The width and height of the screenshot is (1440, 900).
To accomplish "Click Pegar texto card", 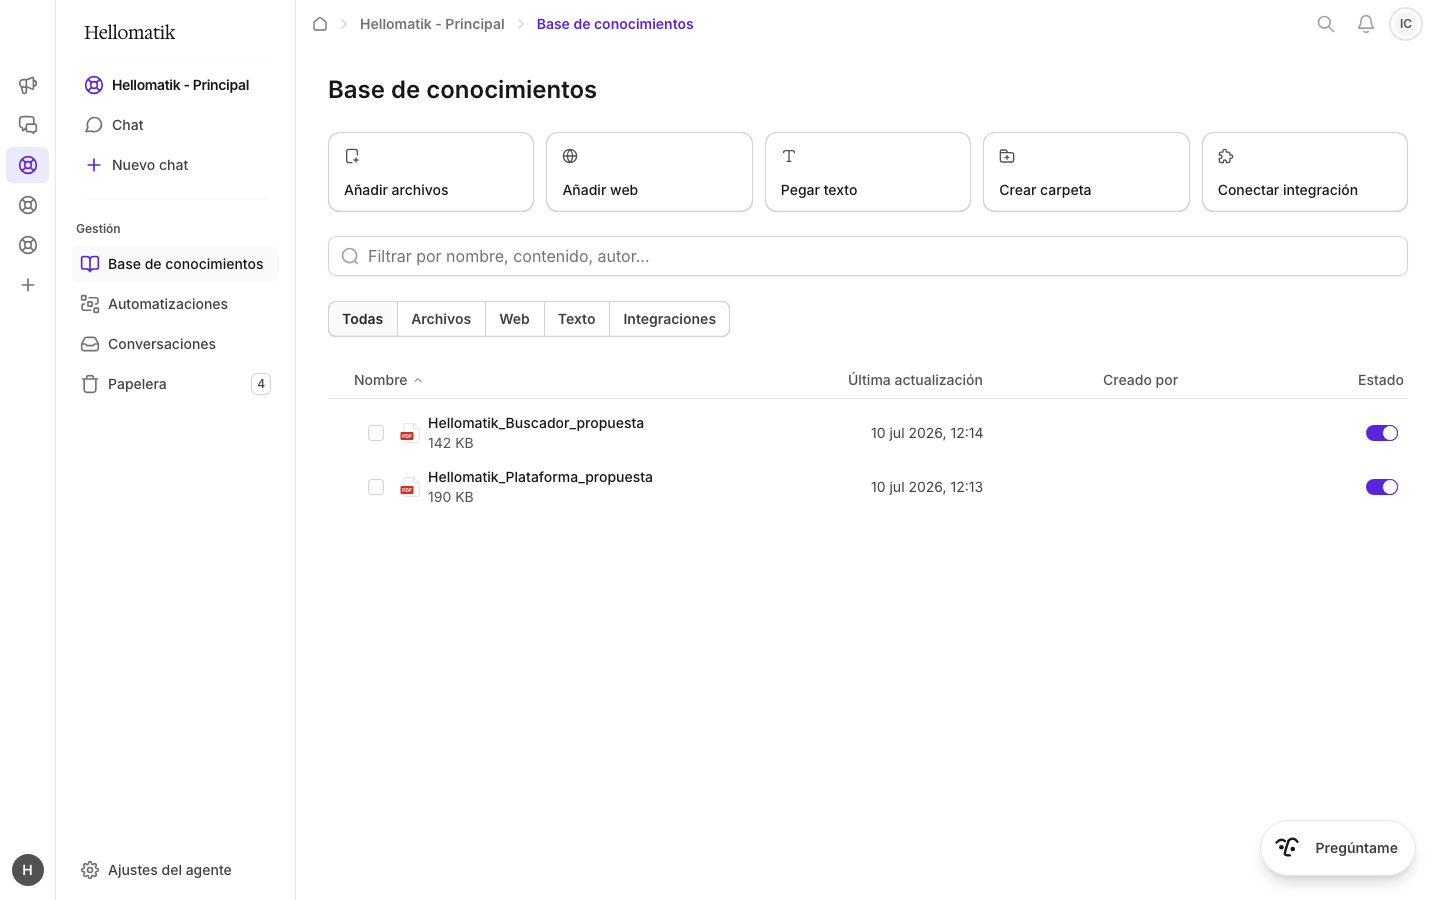I will coord(868,172).
